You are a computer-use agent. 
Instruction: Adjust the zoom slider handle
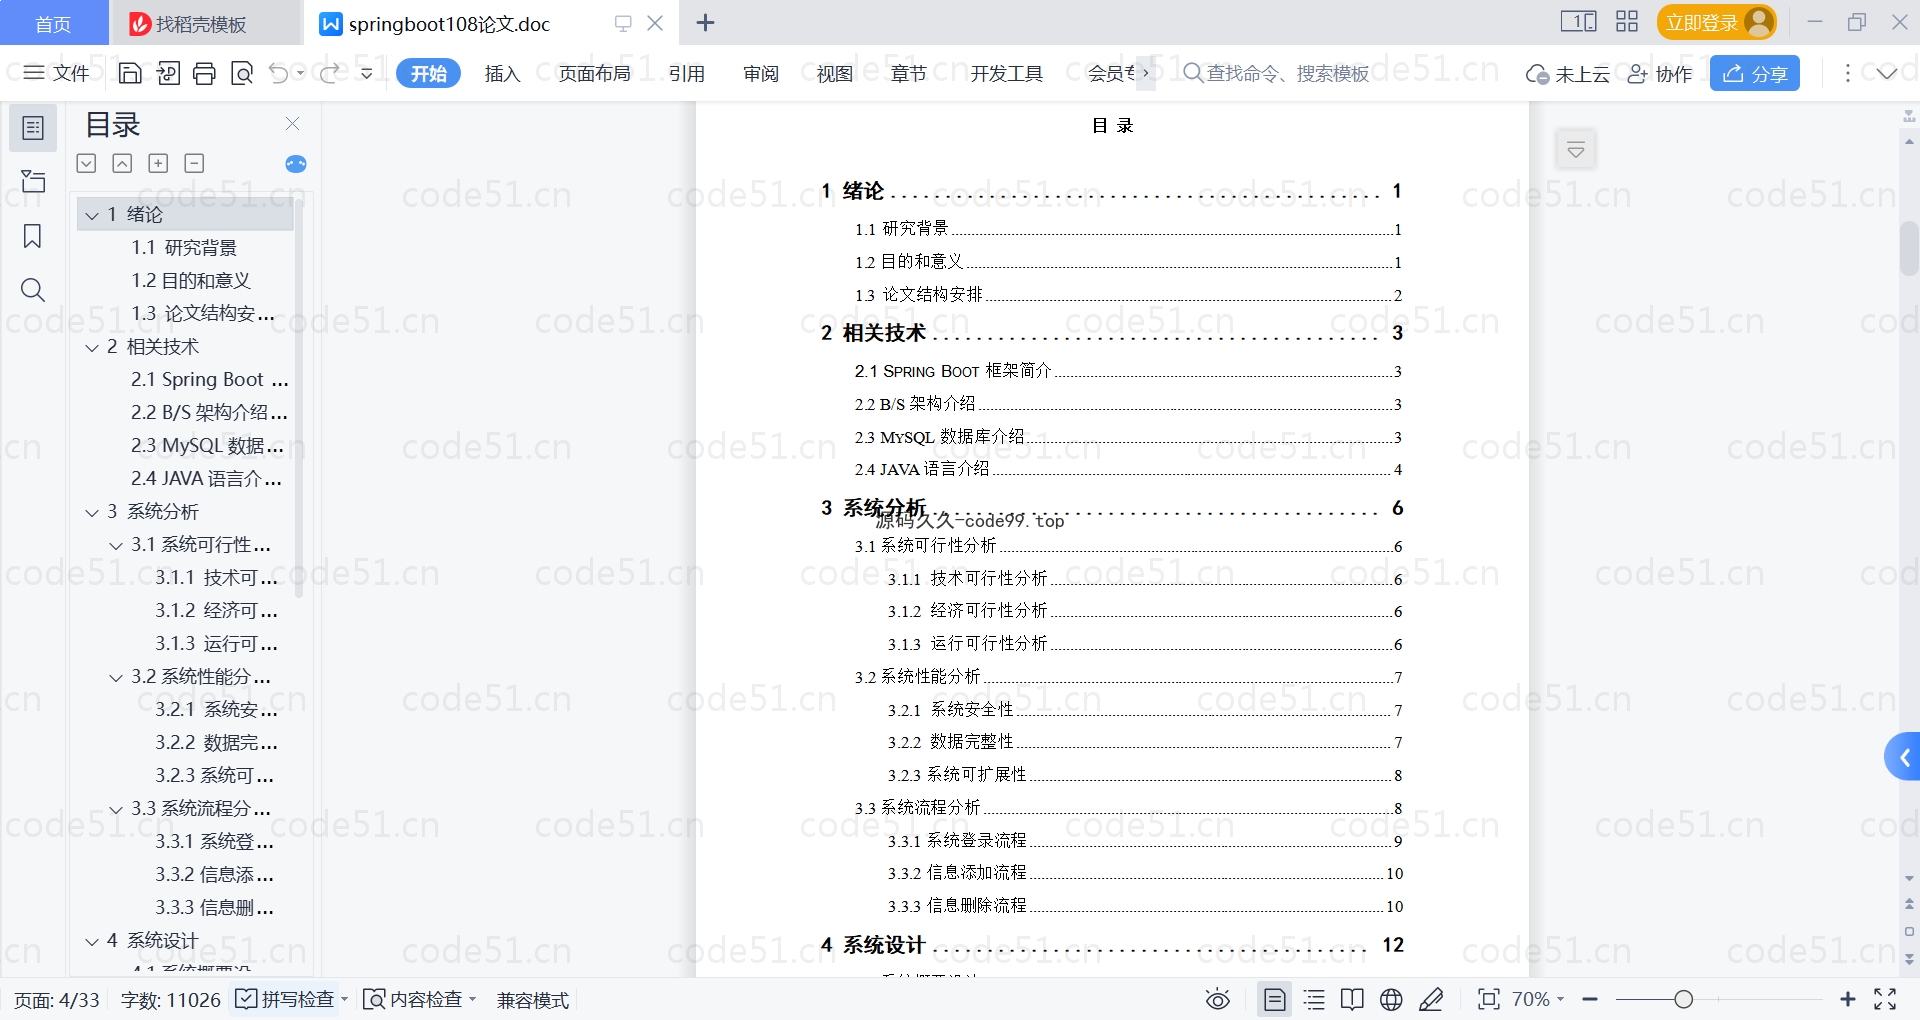tap(1684, 999)
